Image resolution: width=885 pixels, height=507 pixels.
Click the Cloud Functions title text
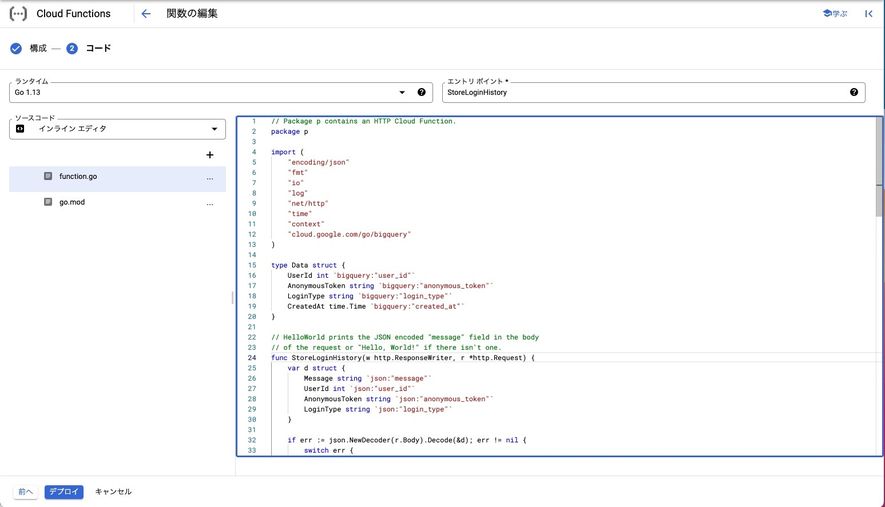73,14
